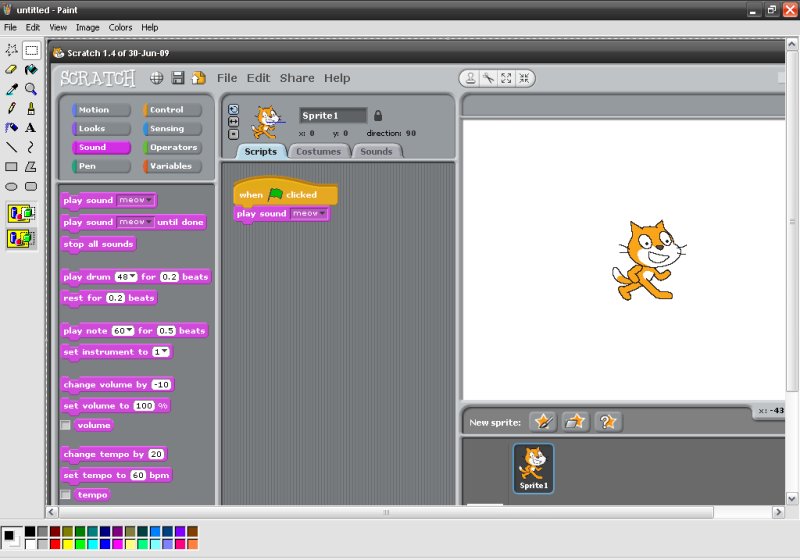Select the Text tool in Paint
Viewport: 800px width, 560px height.
coord(31,128)
